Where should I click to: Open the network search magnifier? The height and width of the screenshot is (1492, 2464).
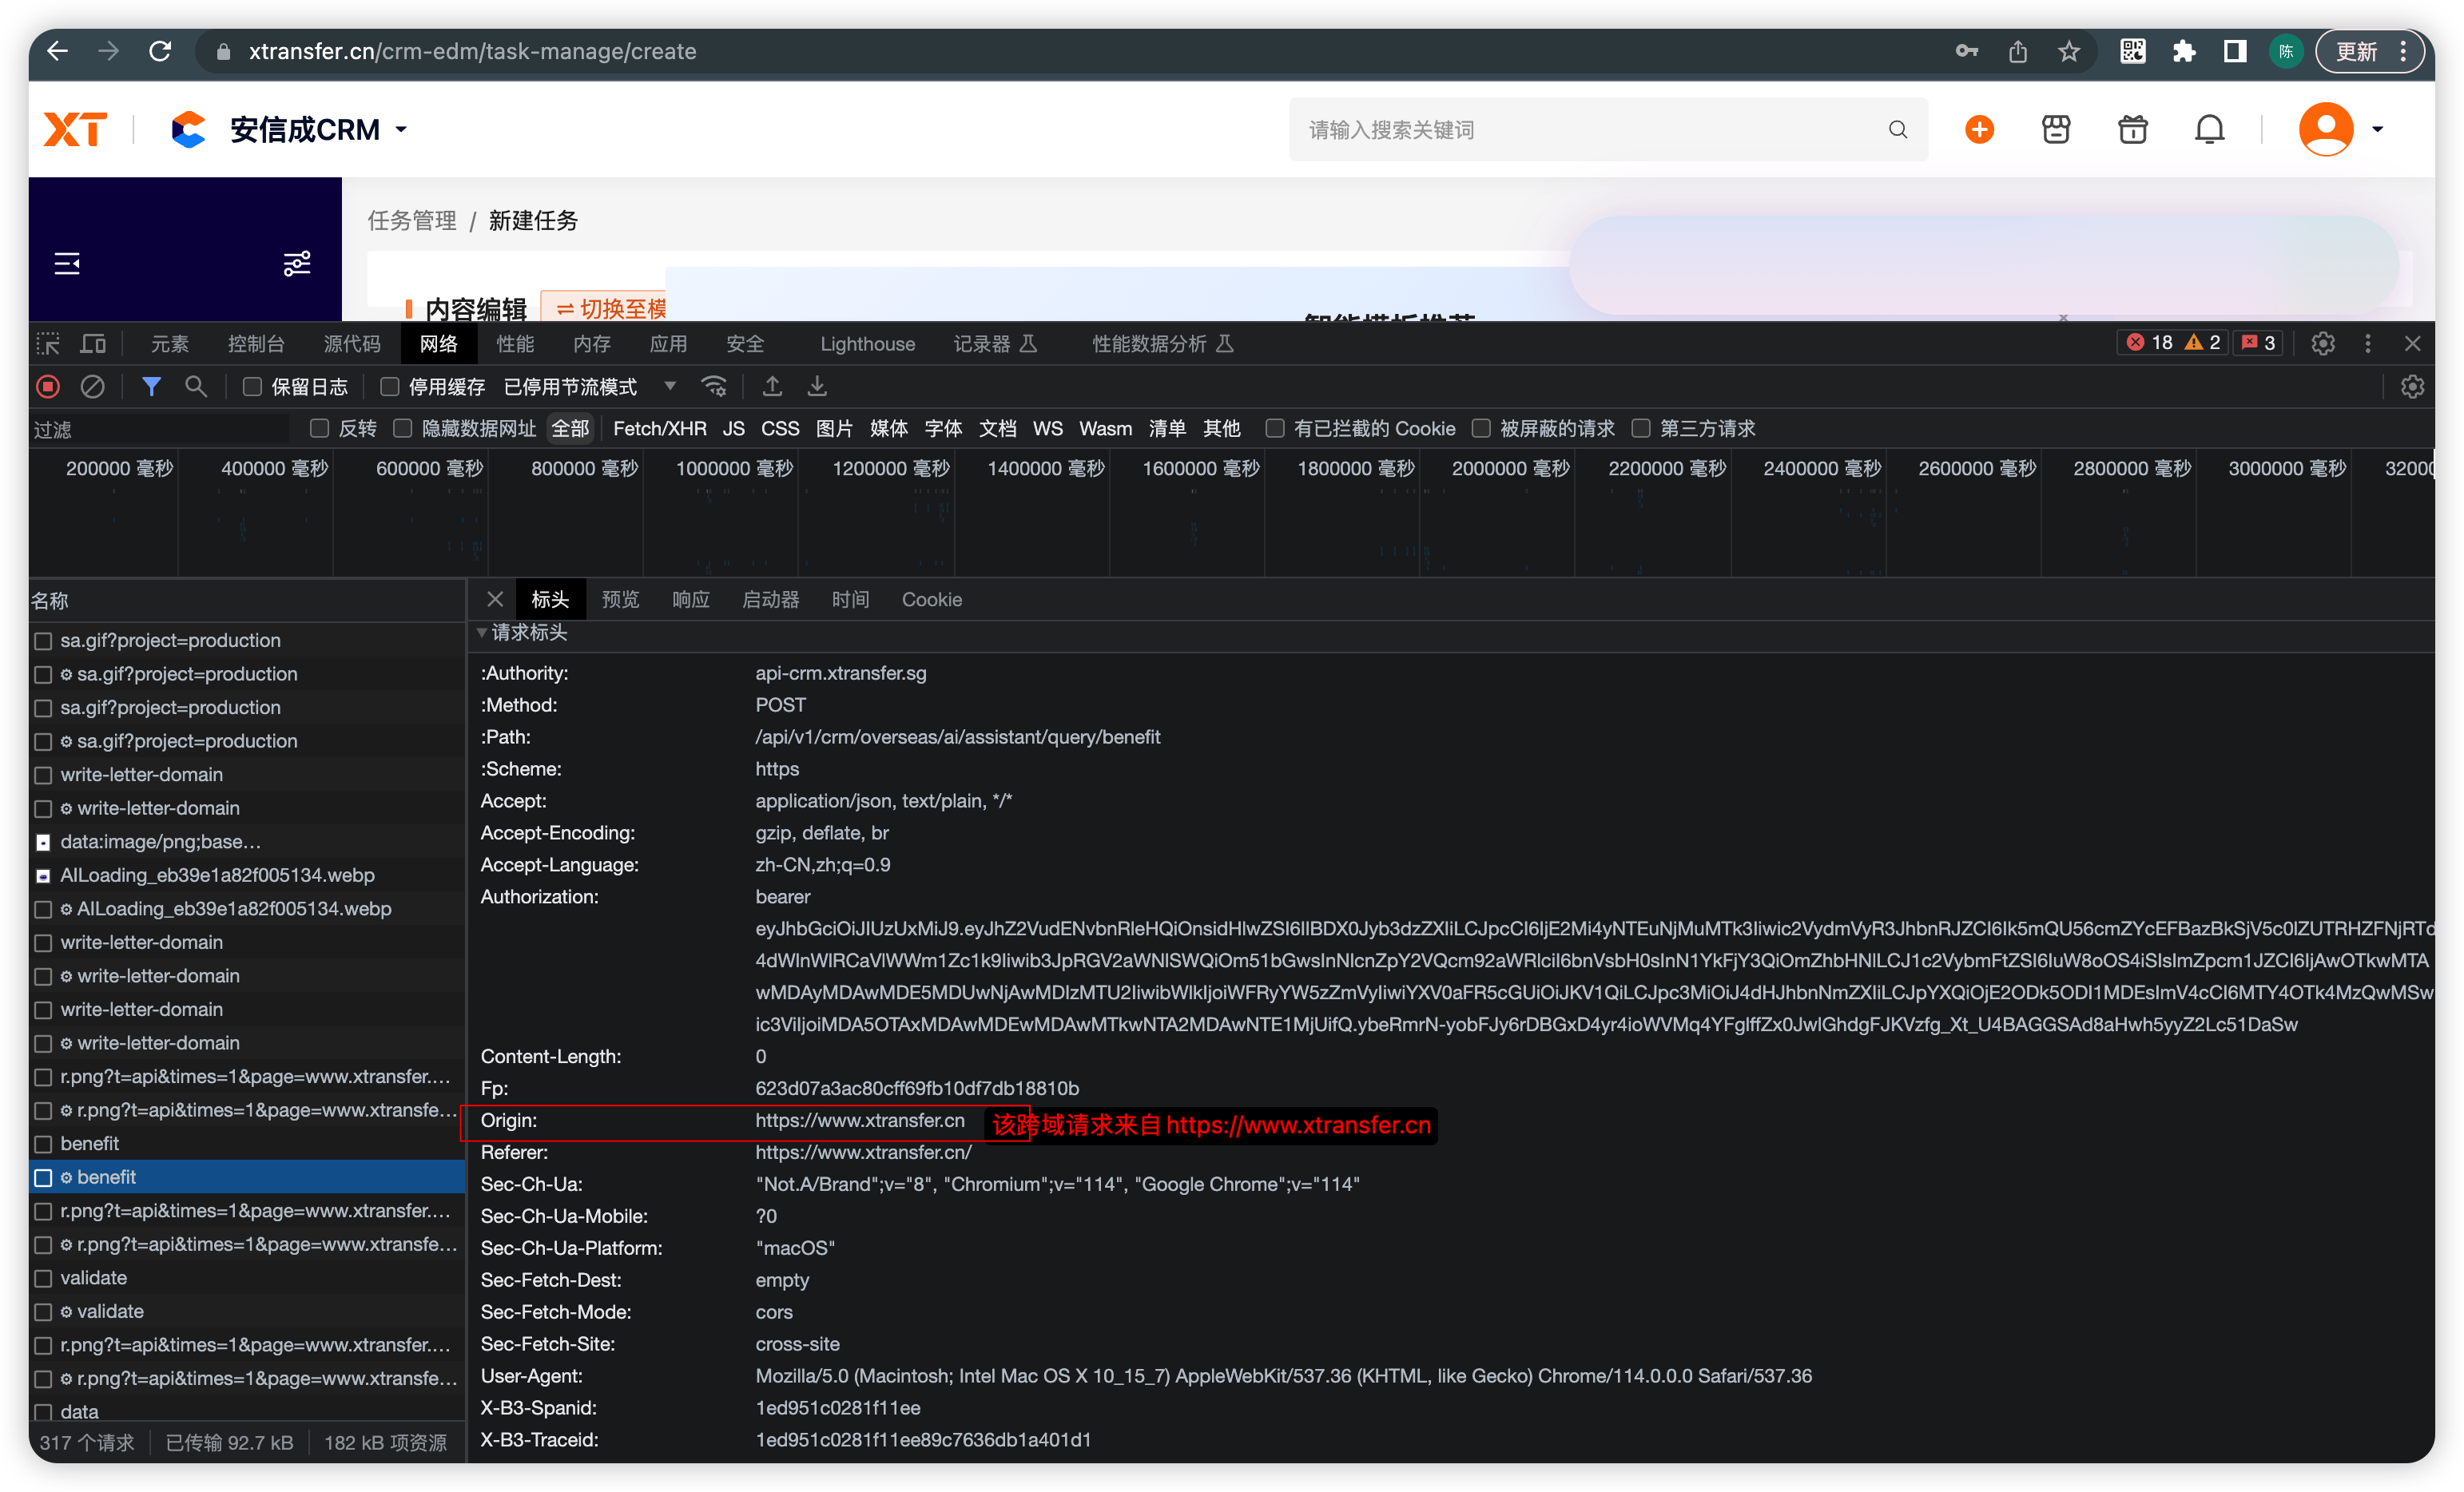tap(196, 386)
